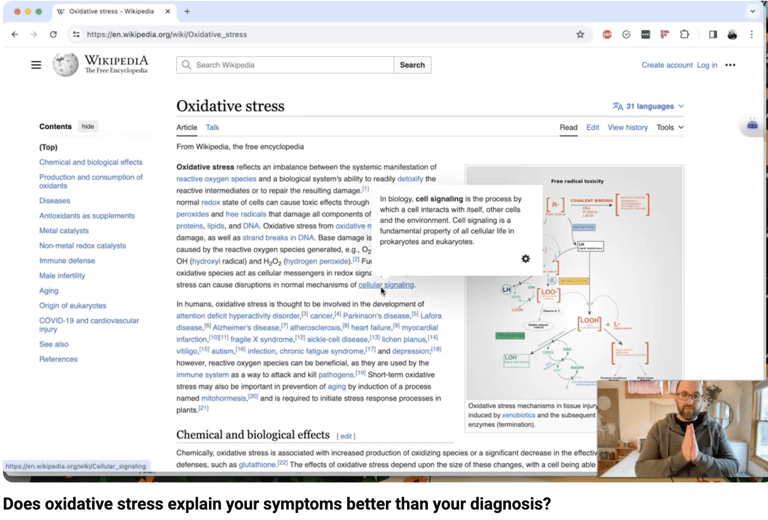Click the Wikipedia globe logo

(66, 65)
